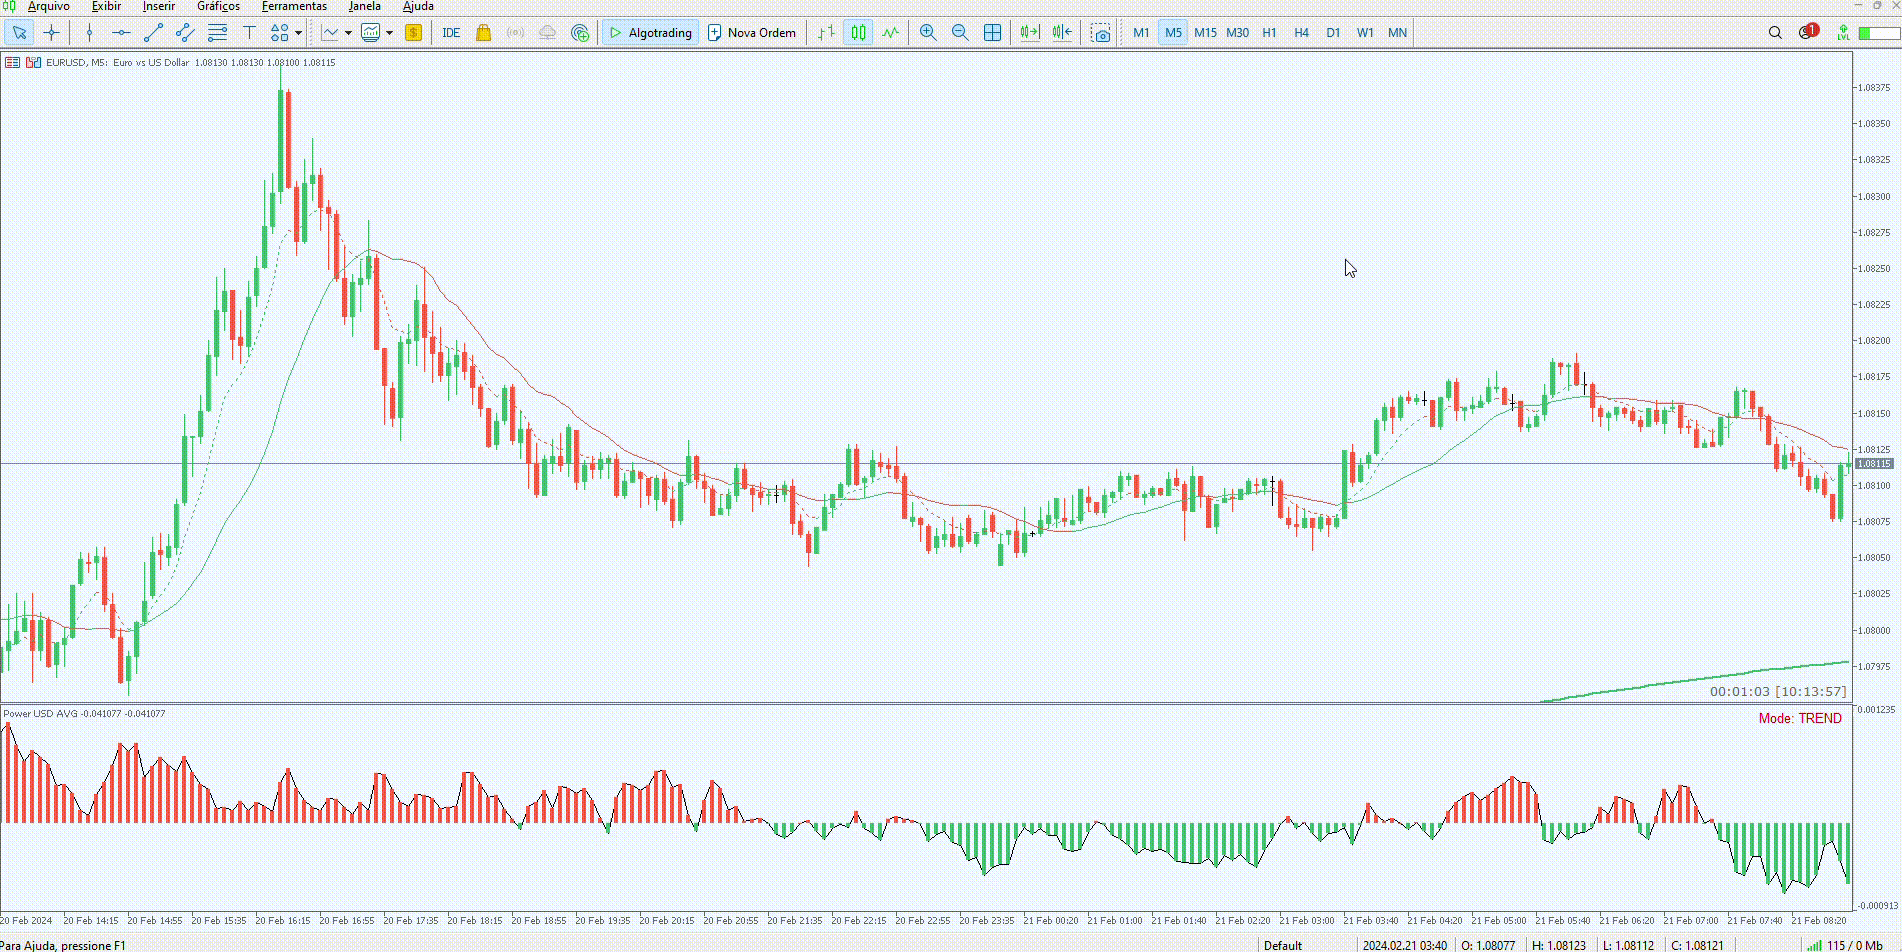Image resolution: width=1902 pixels, height=952 pixels.
Task: Open the Ferramentas menu
Action: point(294,6)
